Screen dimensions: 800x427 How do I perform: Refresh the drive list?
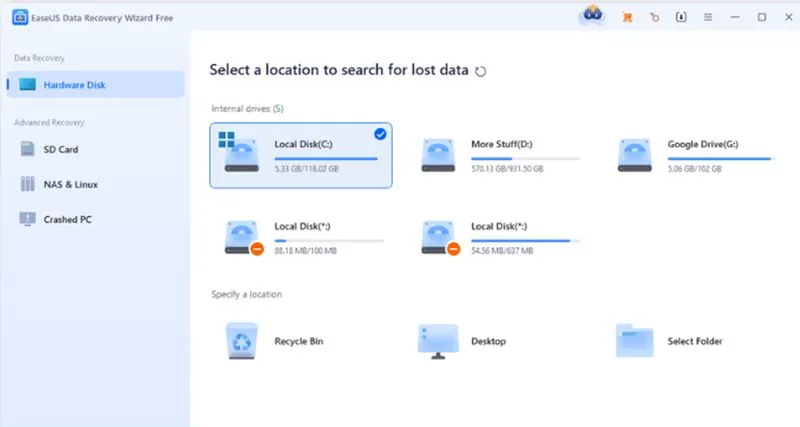(480, 71)
